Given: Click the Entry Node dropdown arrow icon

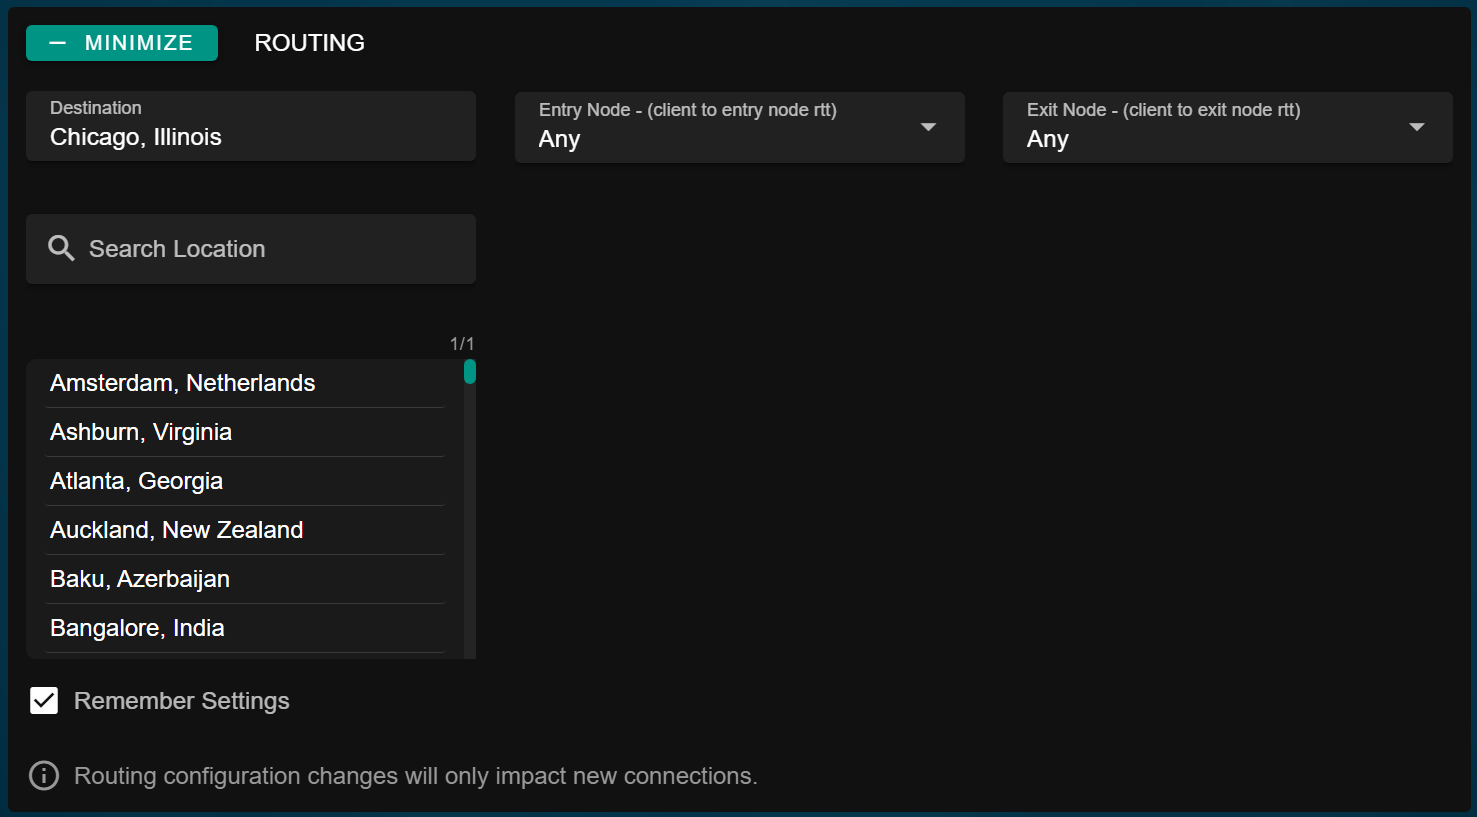Looking at the screenshot, I should point(928,127).
